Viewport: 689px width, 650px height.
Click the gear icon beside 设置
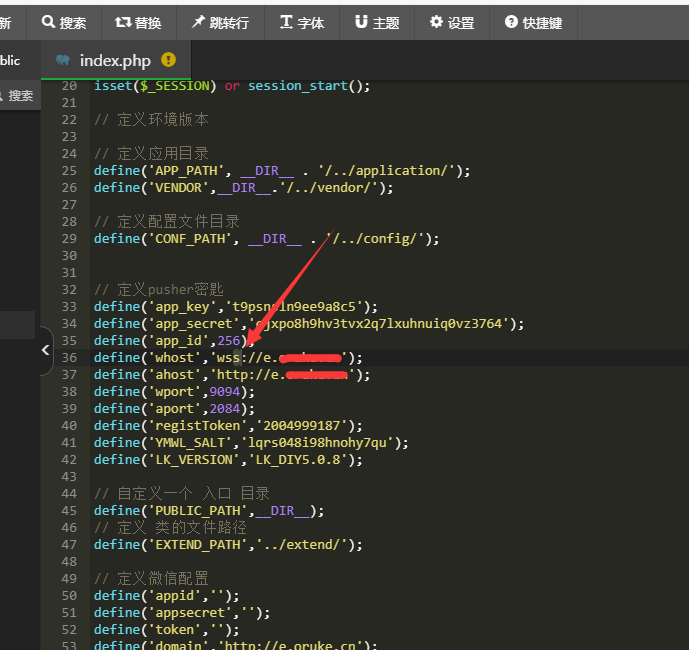pyautogui.click(x=436, y=22)
